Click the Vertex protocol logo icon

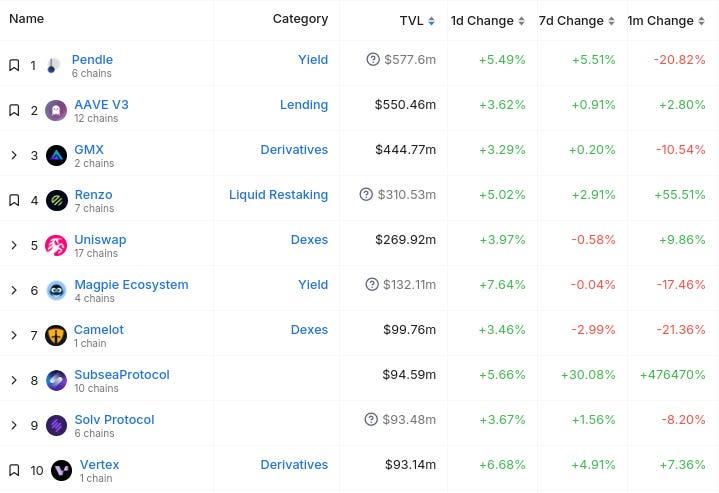pyautogui.click(x=61, y=471)
